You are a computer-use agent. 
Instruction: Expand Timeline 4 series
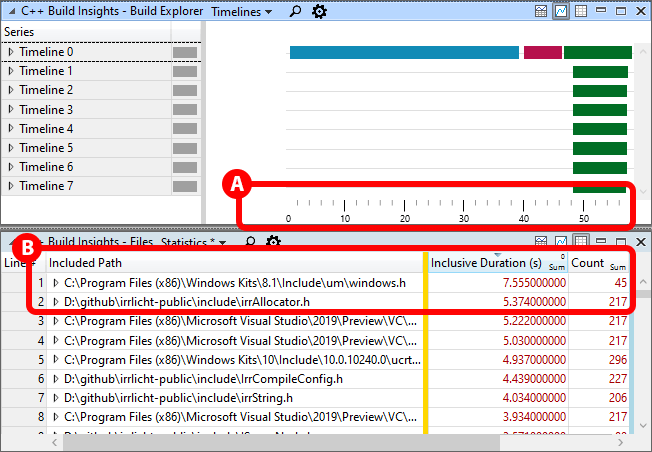(x=11, y=128)
